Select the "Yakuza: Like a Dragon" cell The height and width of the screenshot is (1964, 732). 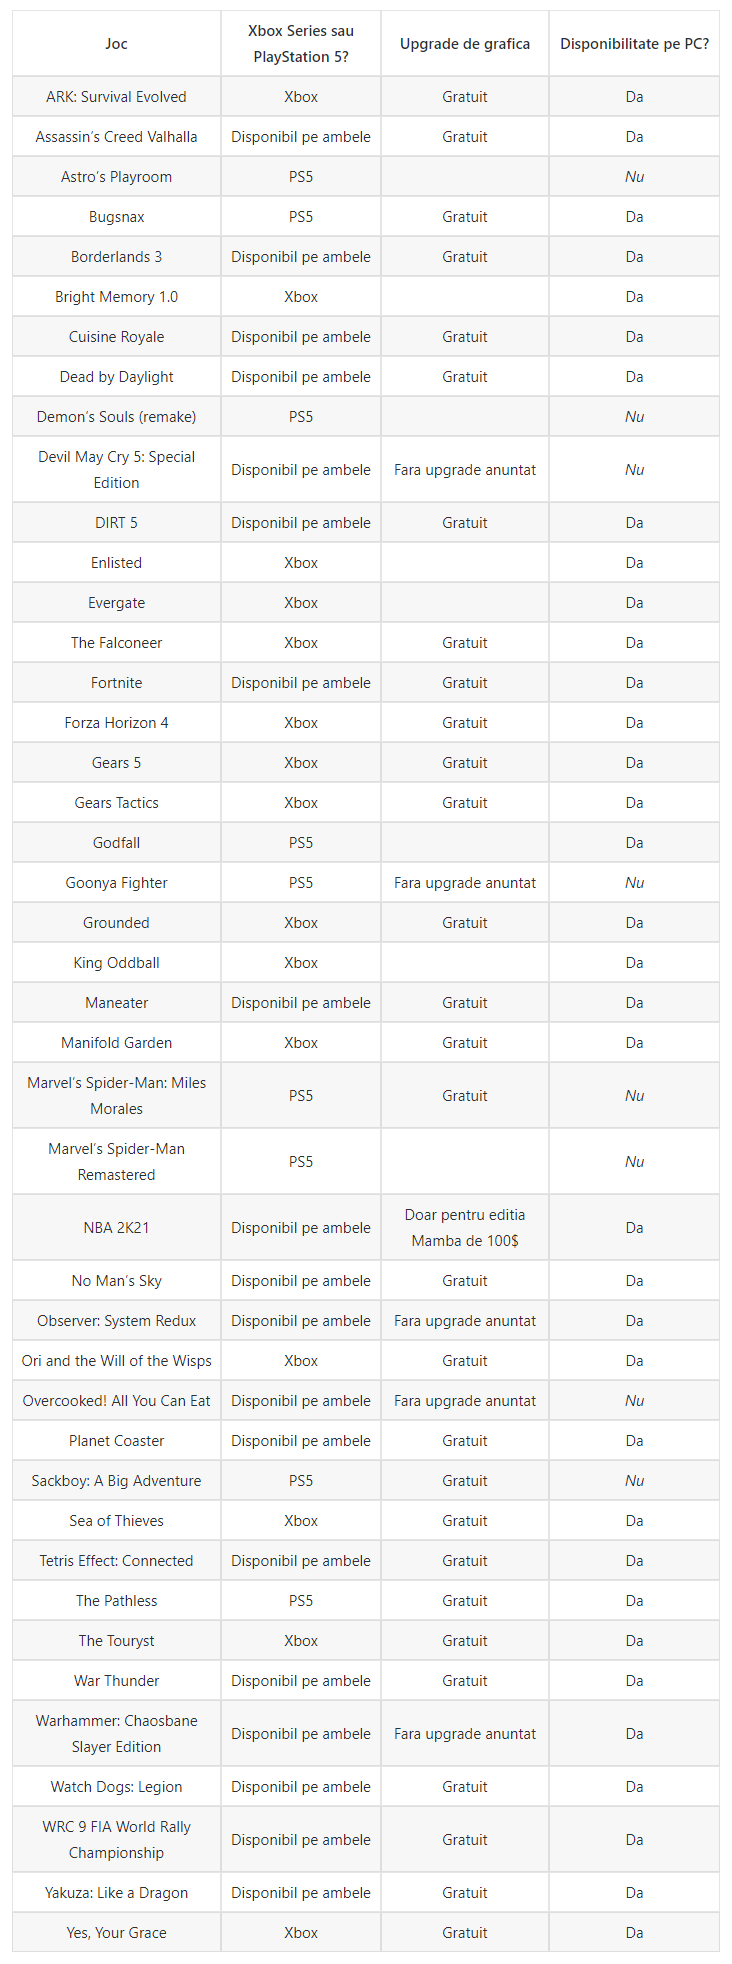tap(116, 1893)
